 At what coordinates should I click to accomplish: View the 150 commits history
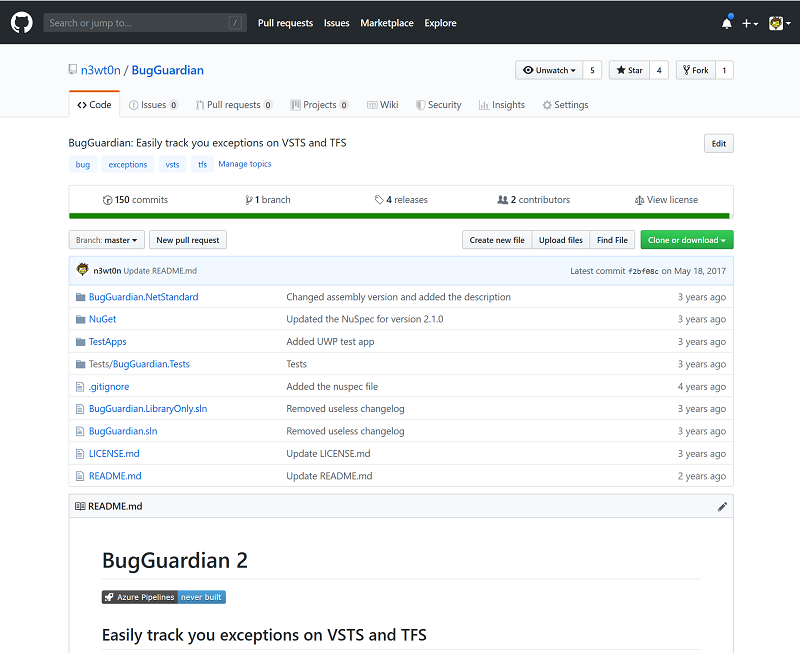[135, 199]
